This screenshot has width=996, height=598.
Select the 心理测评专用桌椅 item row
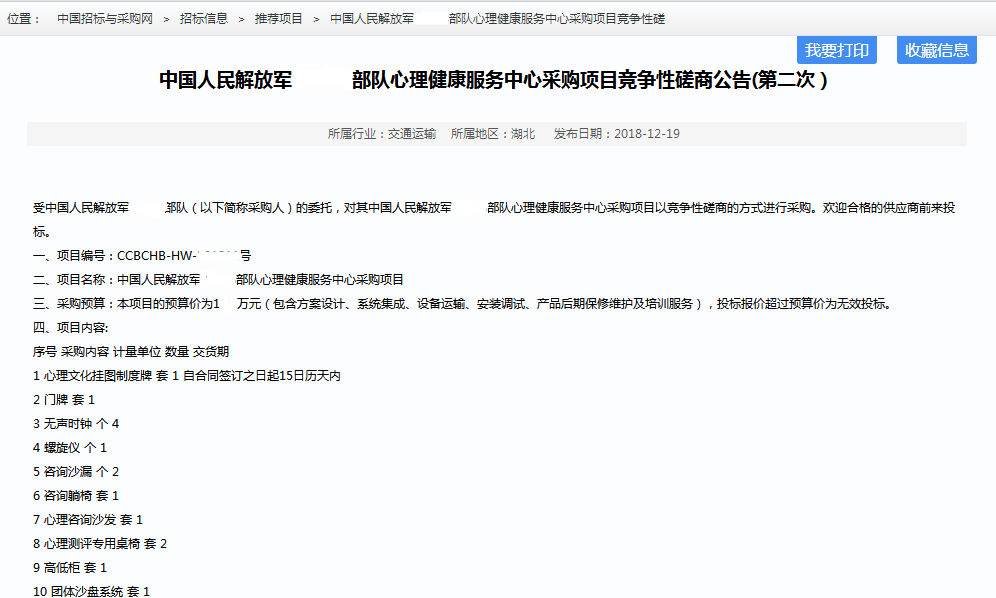tap(100, 544)
